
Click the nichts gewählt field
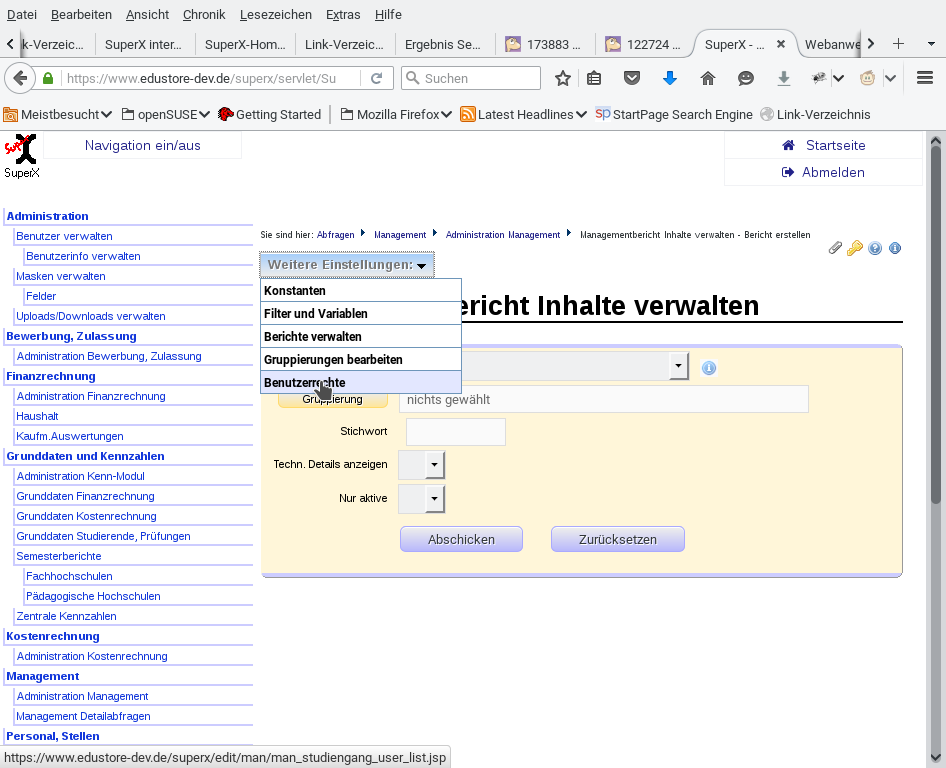[603, 399]
